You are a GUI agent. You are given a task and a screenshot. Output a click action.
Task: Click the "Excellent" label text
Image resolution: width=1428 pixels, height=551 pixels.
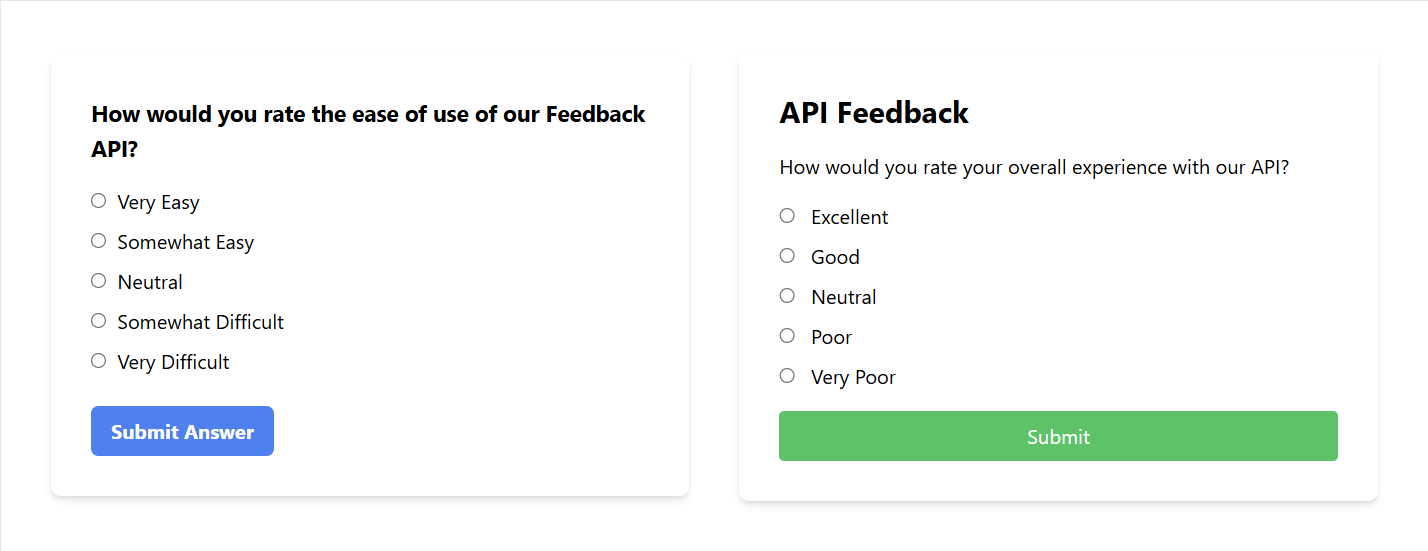(849, 217)
